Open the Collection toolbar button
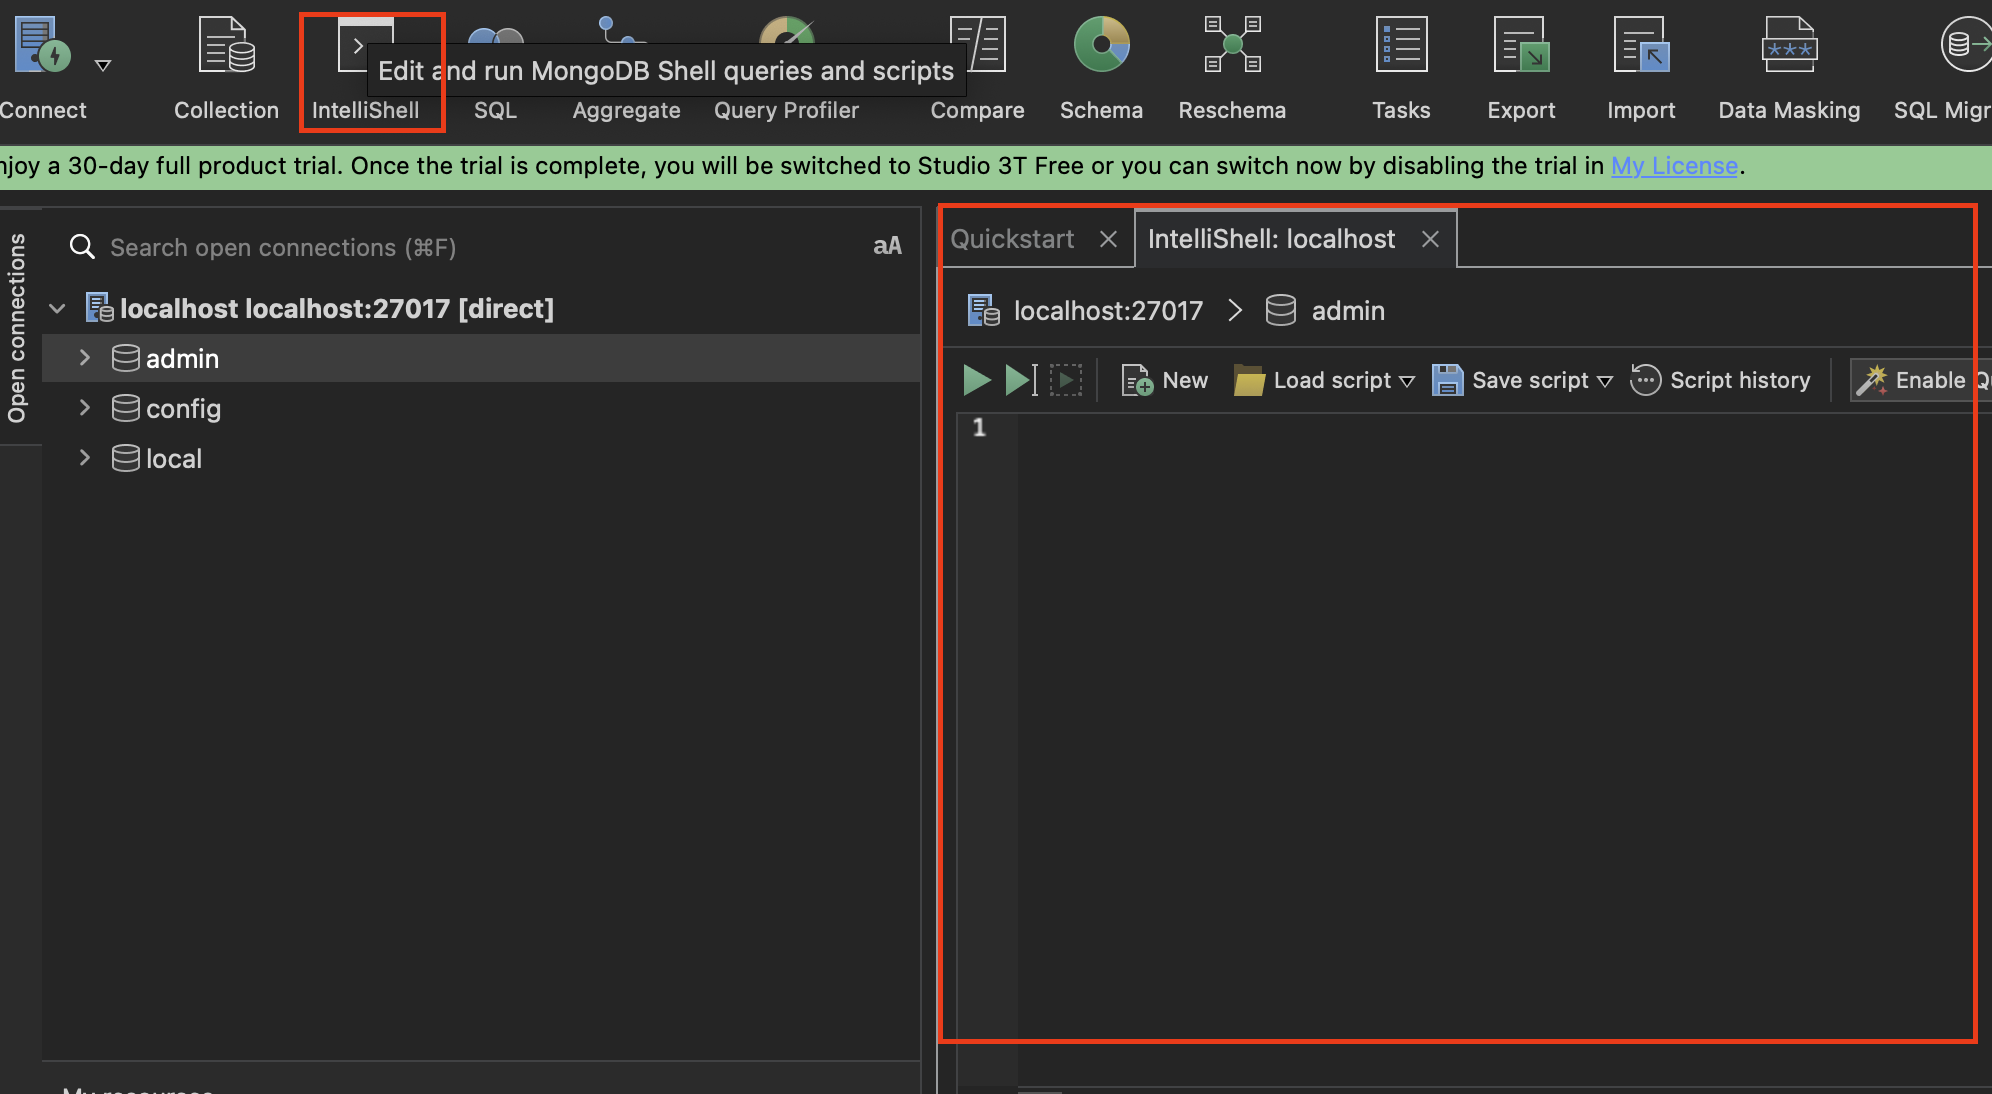Screen dimensions: 1992x1094 point(226,68)
